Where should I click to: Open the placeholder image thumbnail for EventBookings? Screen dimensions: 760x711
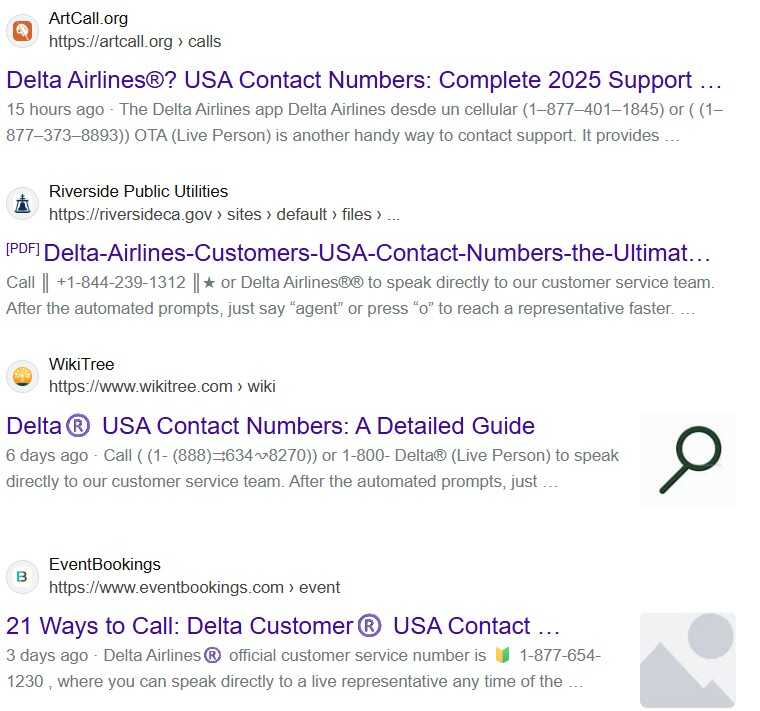pos(687,660)
